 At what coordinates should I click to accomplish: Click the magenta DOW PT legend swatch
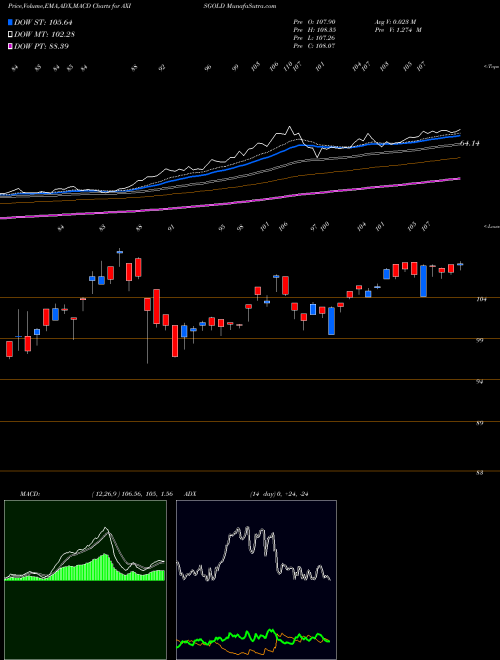pyautogui.click(x=11, y=46)
